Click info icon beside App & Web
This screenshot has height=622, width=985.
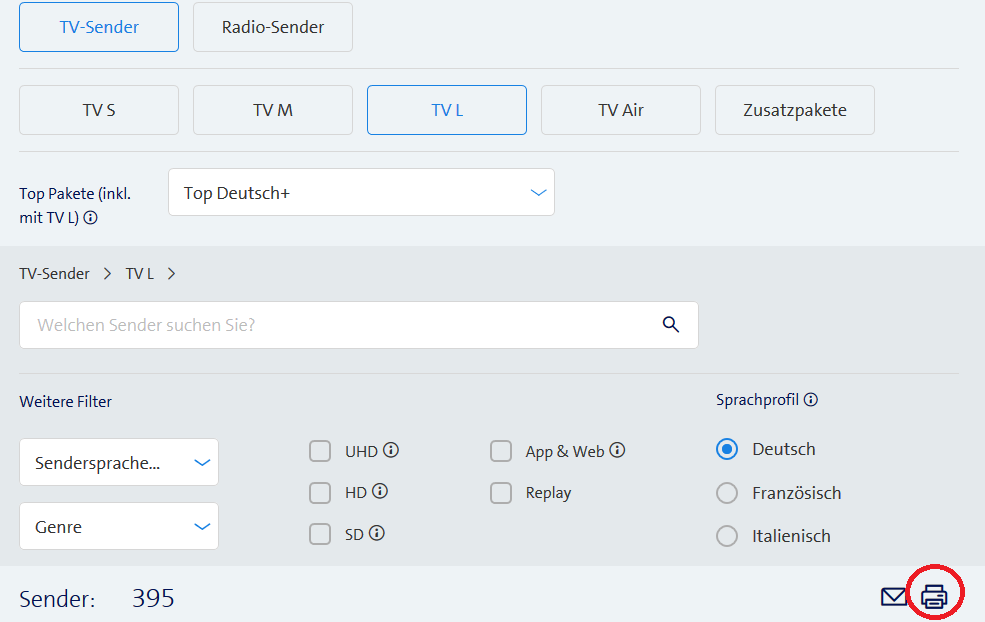coord(617,451)
